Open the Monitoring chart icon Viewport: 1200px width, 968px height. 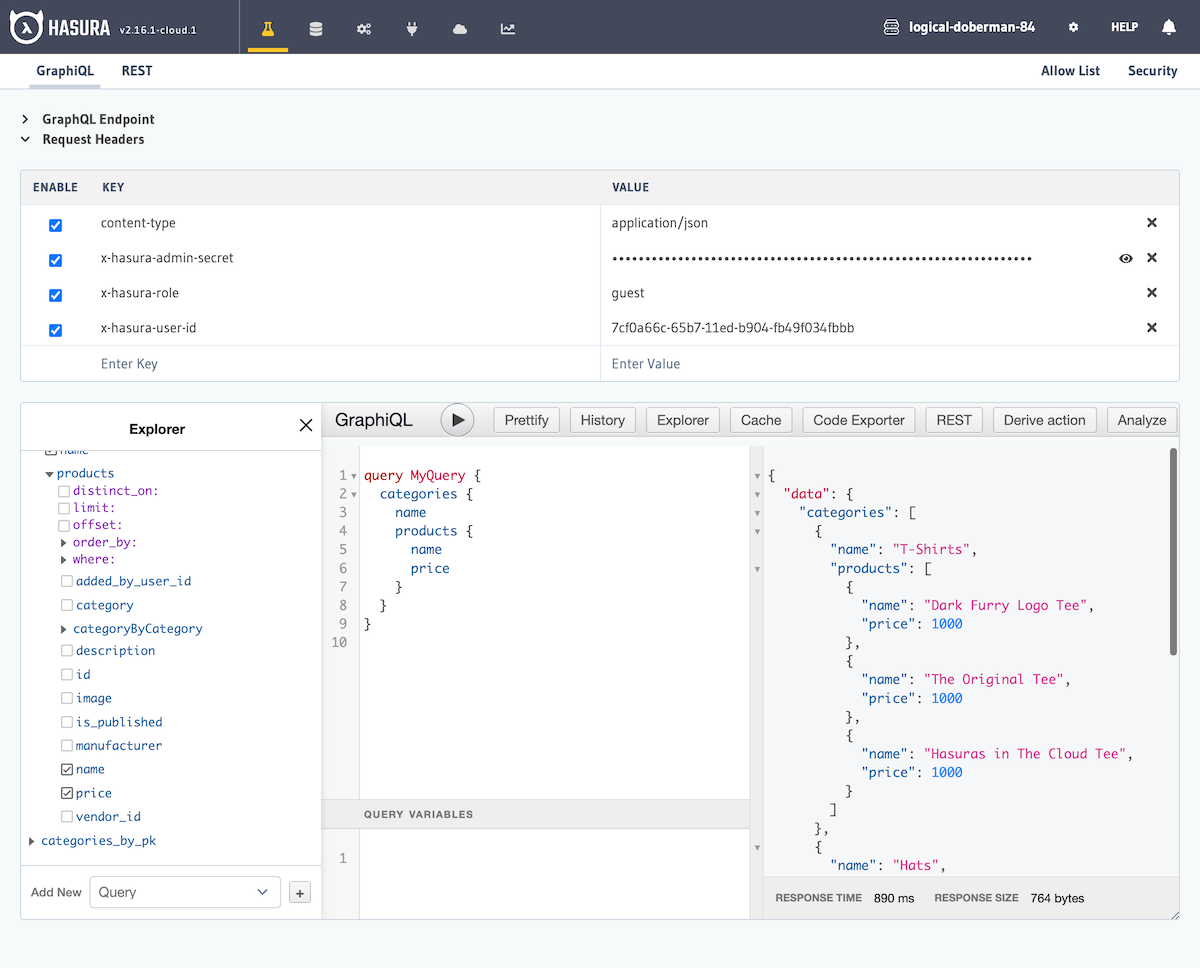[x=508, y=28]
